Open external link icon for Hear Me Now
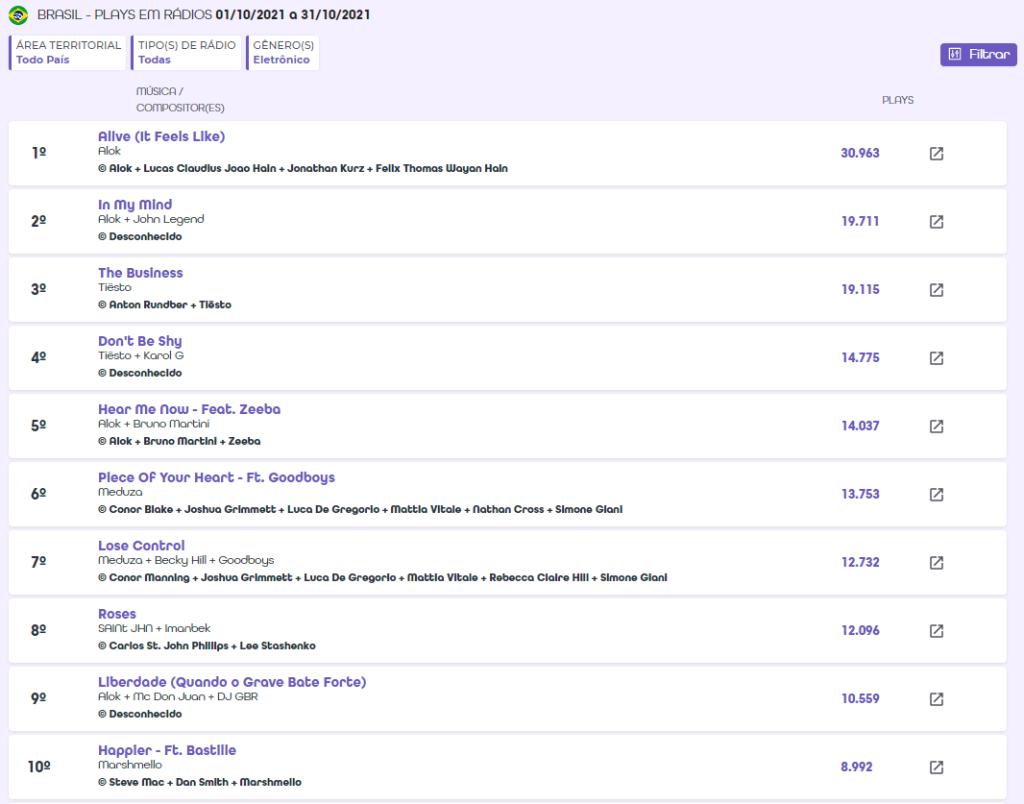The height and width of the screenshot is (804, 1024). pyautogui.click(x=936, y=426)
